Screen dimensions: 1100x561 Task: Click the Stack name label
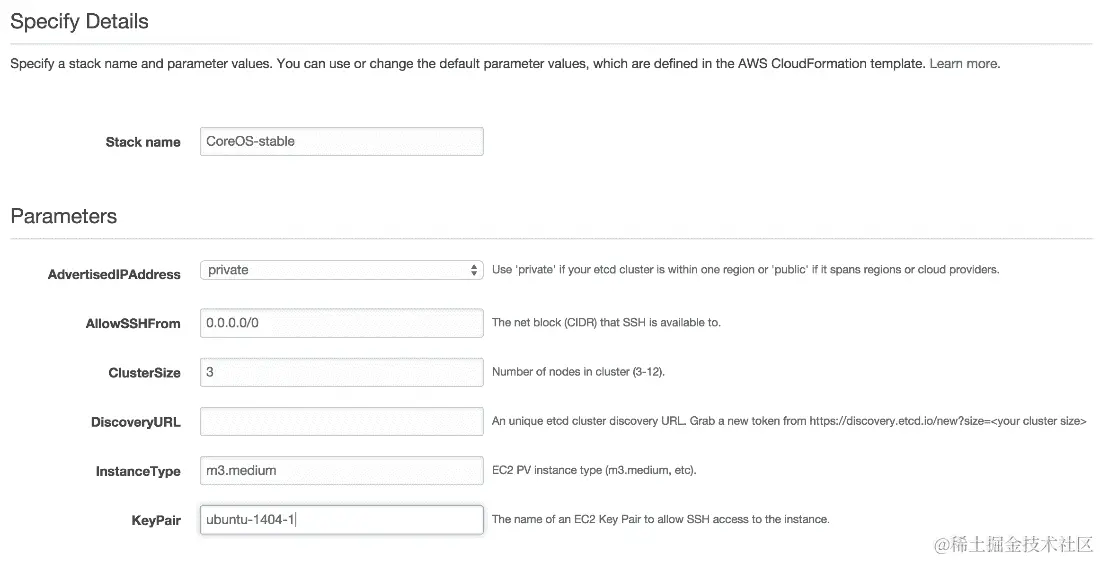pyautogui.click(x=143, y=142)
